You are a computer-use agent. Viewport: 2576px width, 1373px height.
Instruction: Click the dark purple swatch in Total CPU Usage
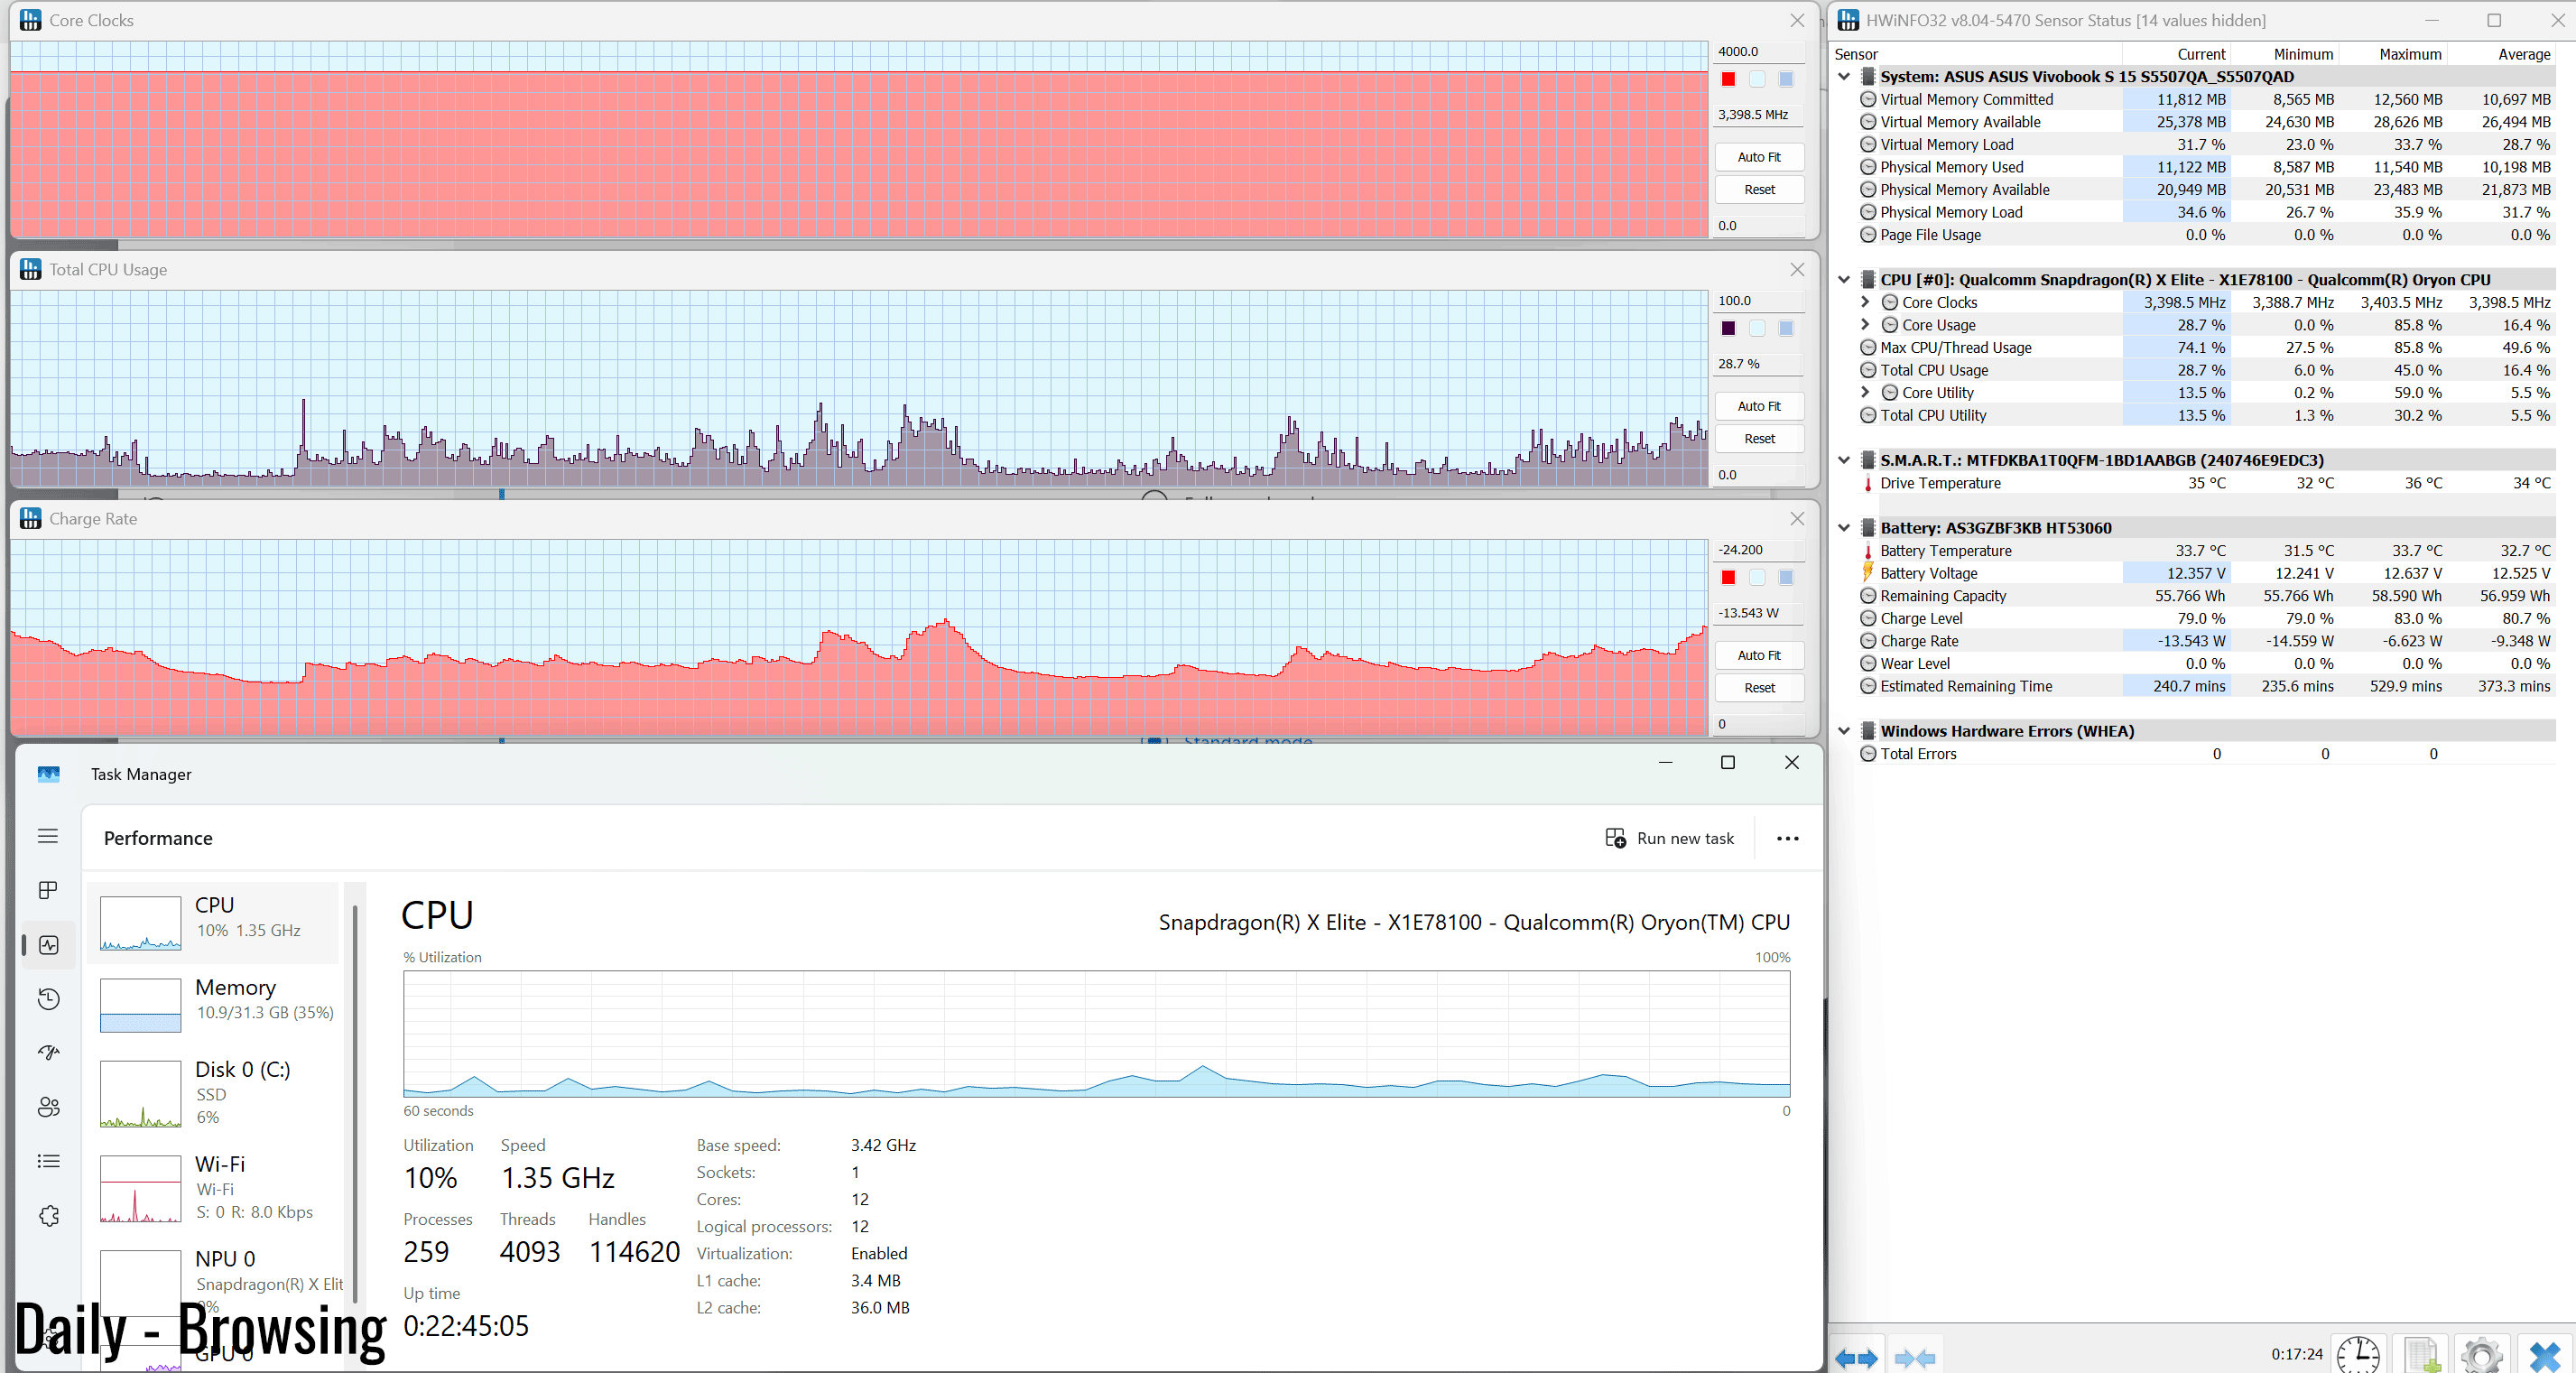point(1728,328)
